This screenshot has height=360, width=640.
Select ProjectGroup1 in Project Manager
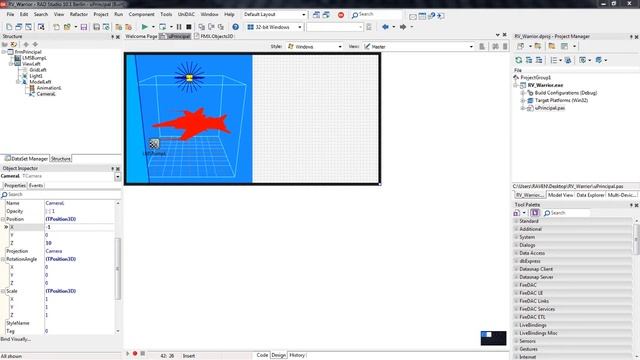[x=536, y=78]
